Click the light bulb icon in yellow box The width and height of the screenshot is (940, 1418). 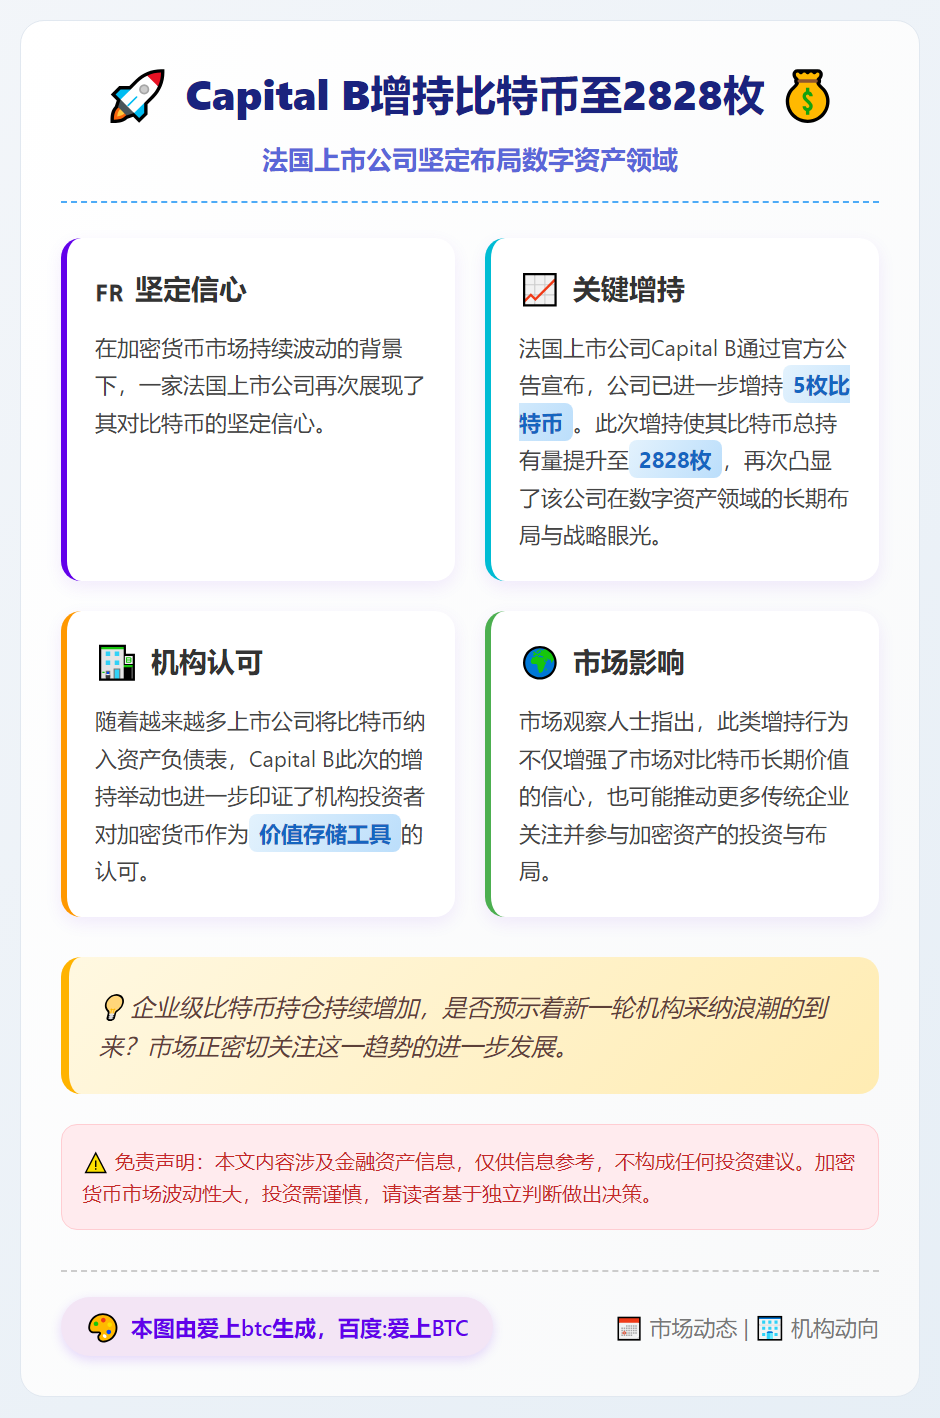(x=113, y=1008)
